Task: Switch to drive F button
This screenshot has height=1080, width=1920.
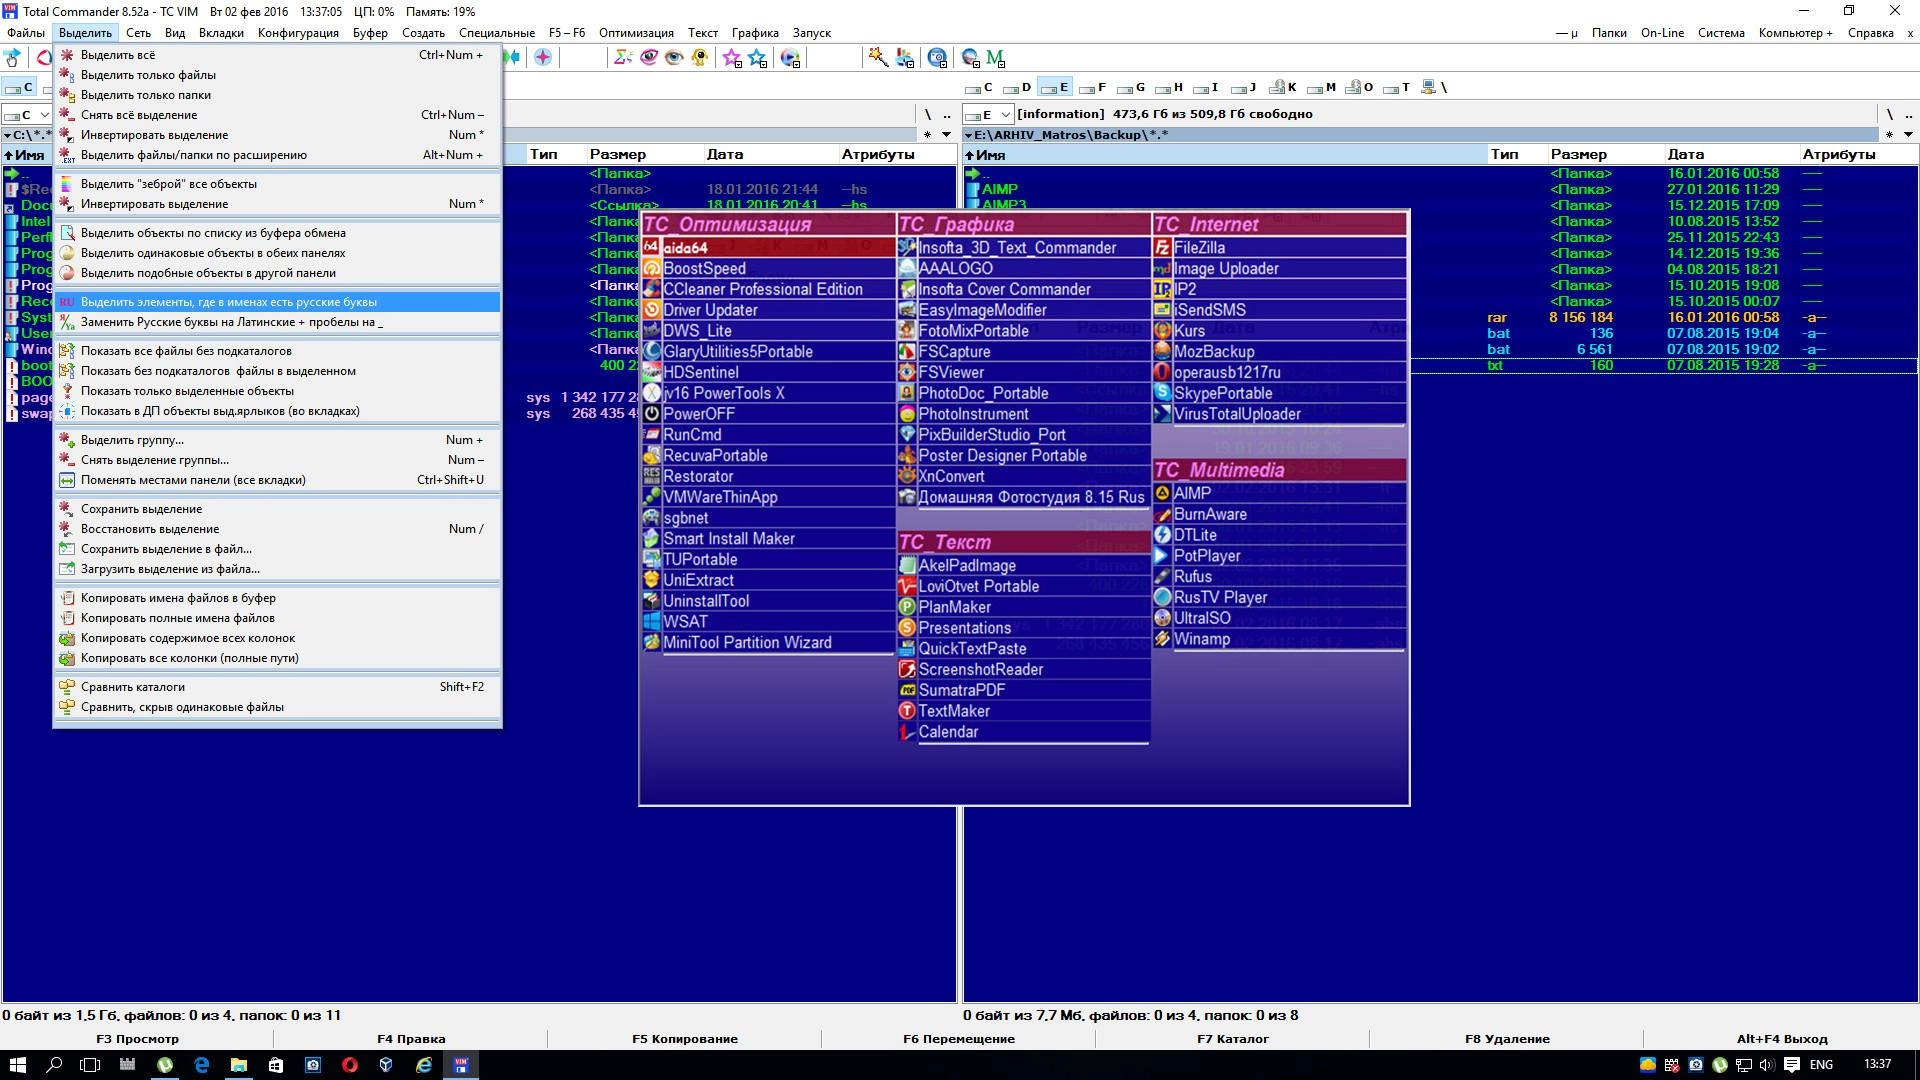Action: click(x=1093, y=88)
